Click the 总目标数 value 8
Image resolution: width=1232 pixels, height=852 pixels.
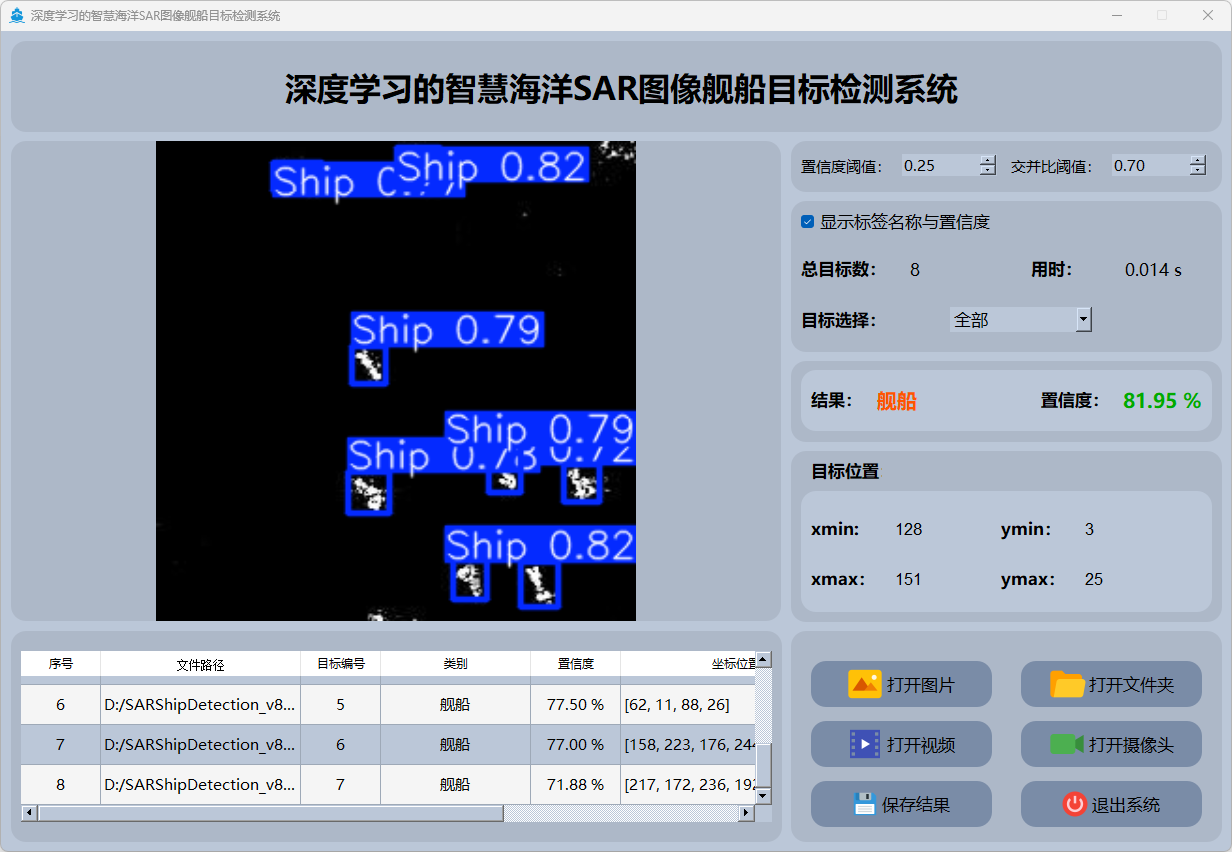(x=915, y=270)
